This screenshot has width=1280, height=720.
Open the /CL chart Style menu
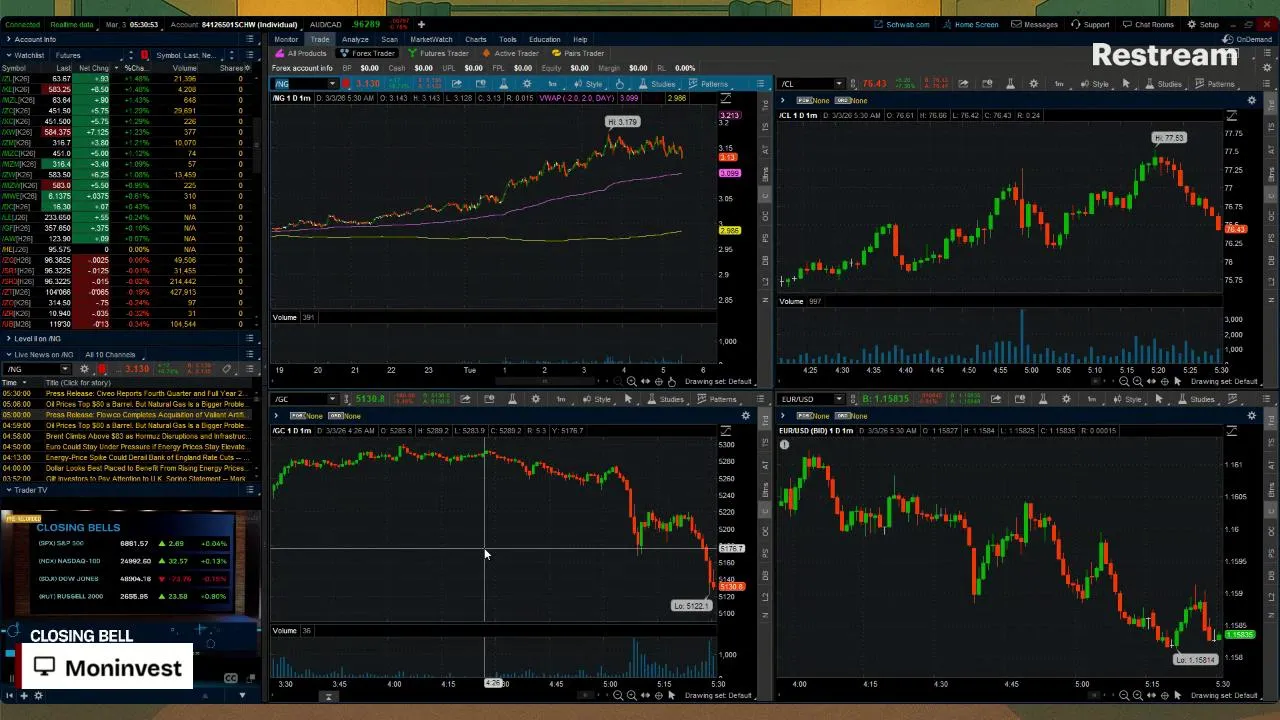(x=1095, y=84)
